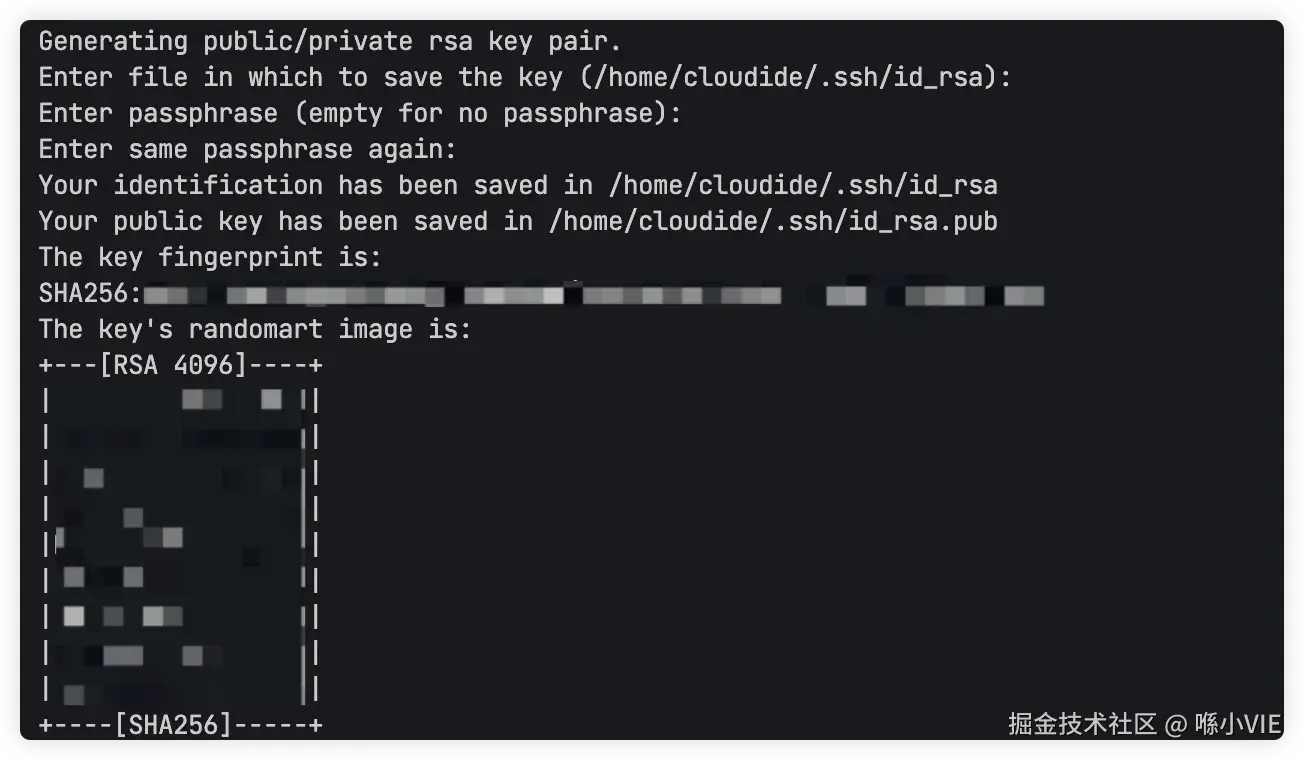Click "The key's randomart image is:" line
Image resolution: width=1304 pixels, height=760 pixels.
[255, 330]
